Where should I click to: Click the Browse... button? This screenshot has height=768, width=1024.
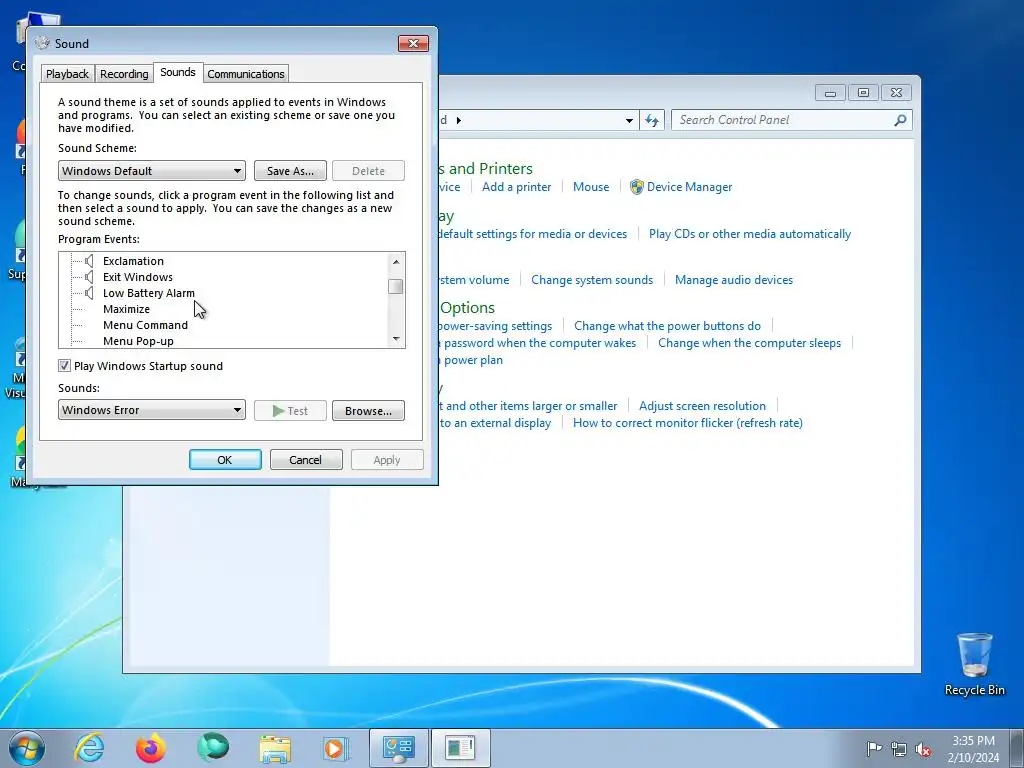[368, 411]
